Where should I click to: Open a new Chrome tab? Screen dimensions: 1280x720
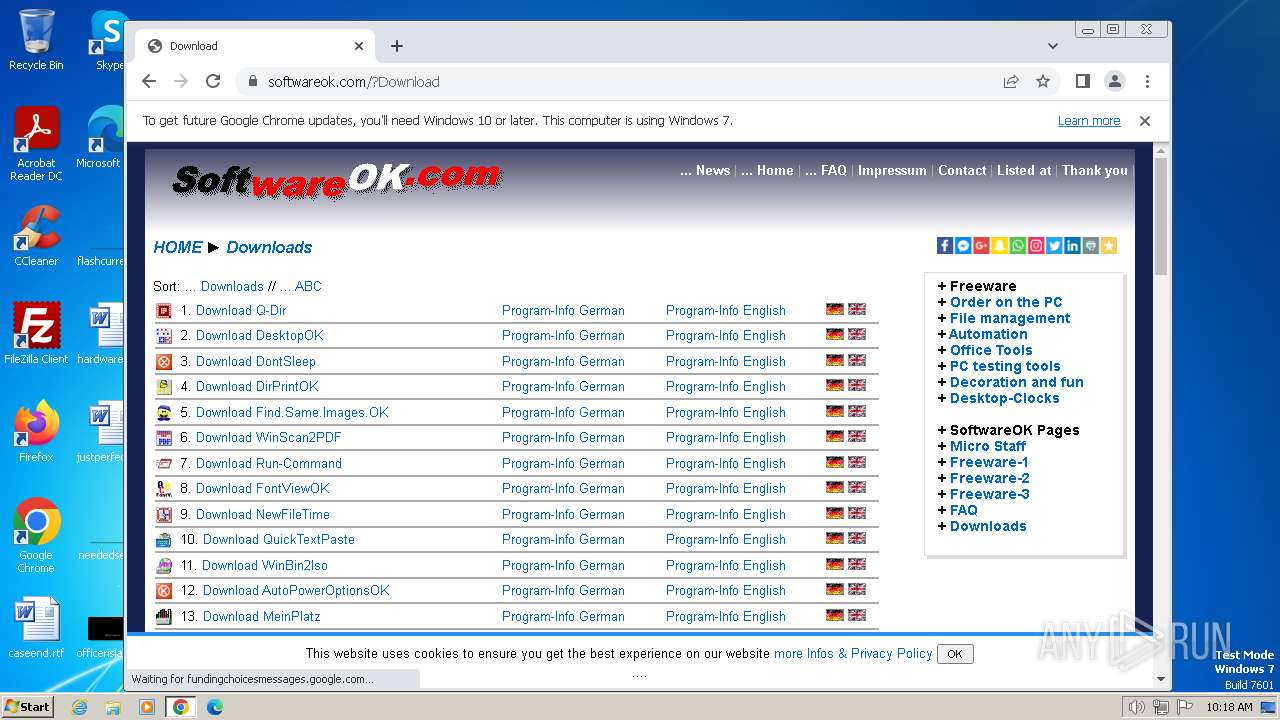pyautogui.click(x=397, y=46)
